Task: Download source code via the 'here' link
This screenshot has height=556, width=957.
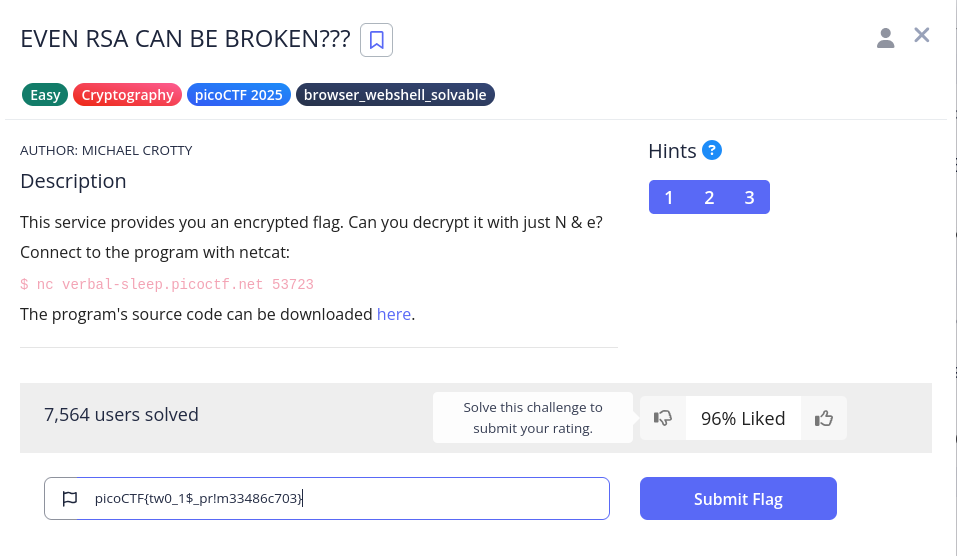Action: (x=394, y=314)
